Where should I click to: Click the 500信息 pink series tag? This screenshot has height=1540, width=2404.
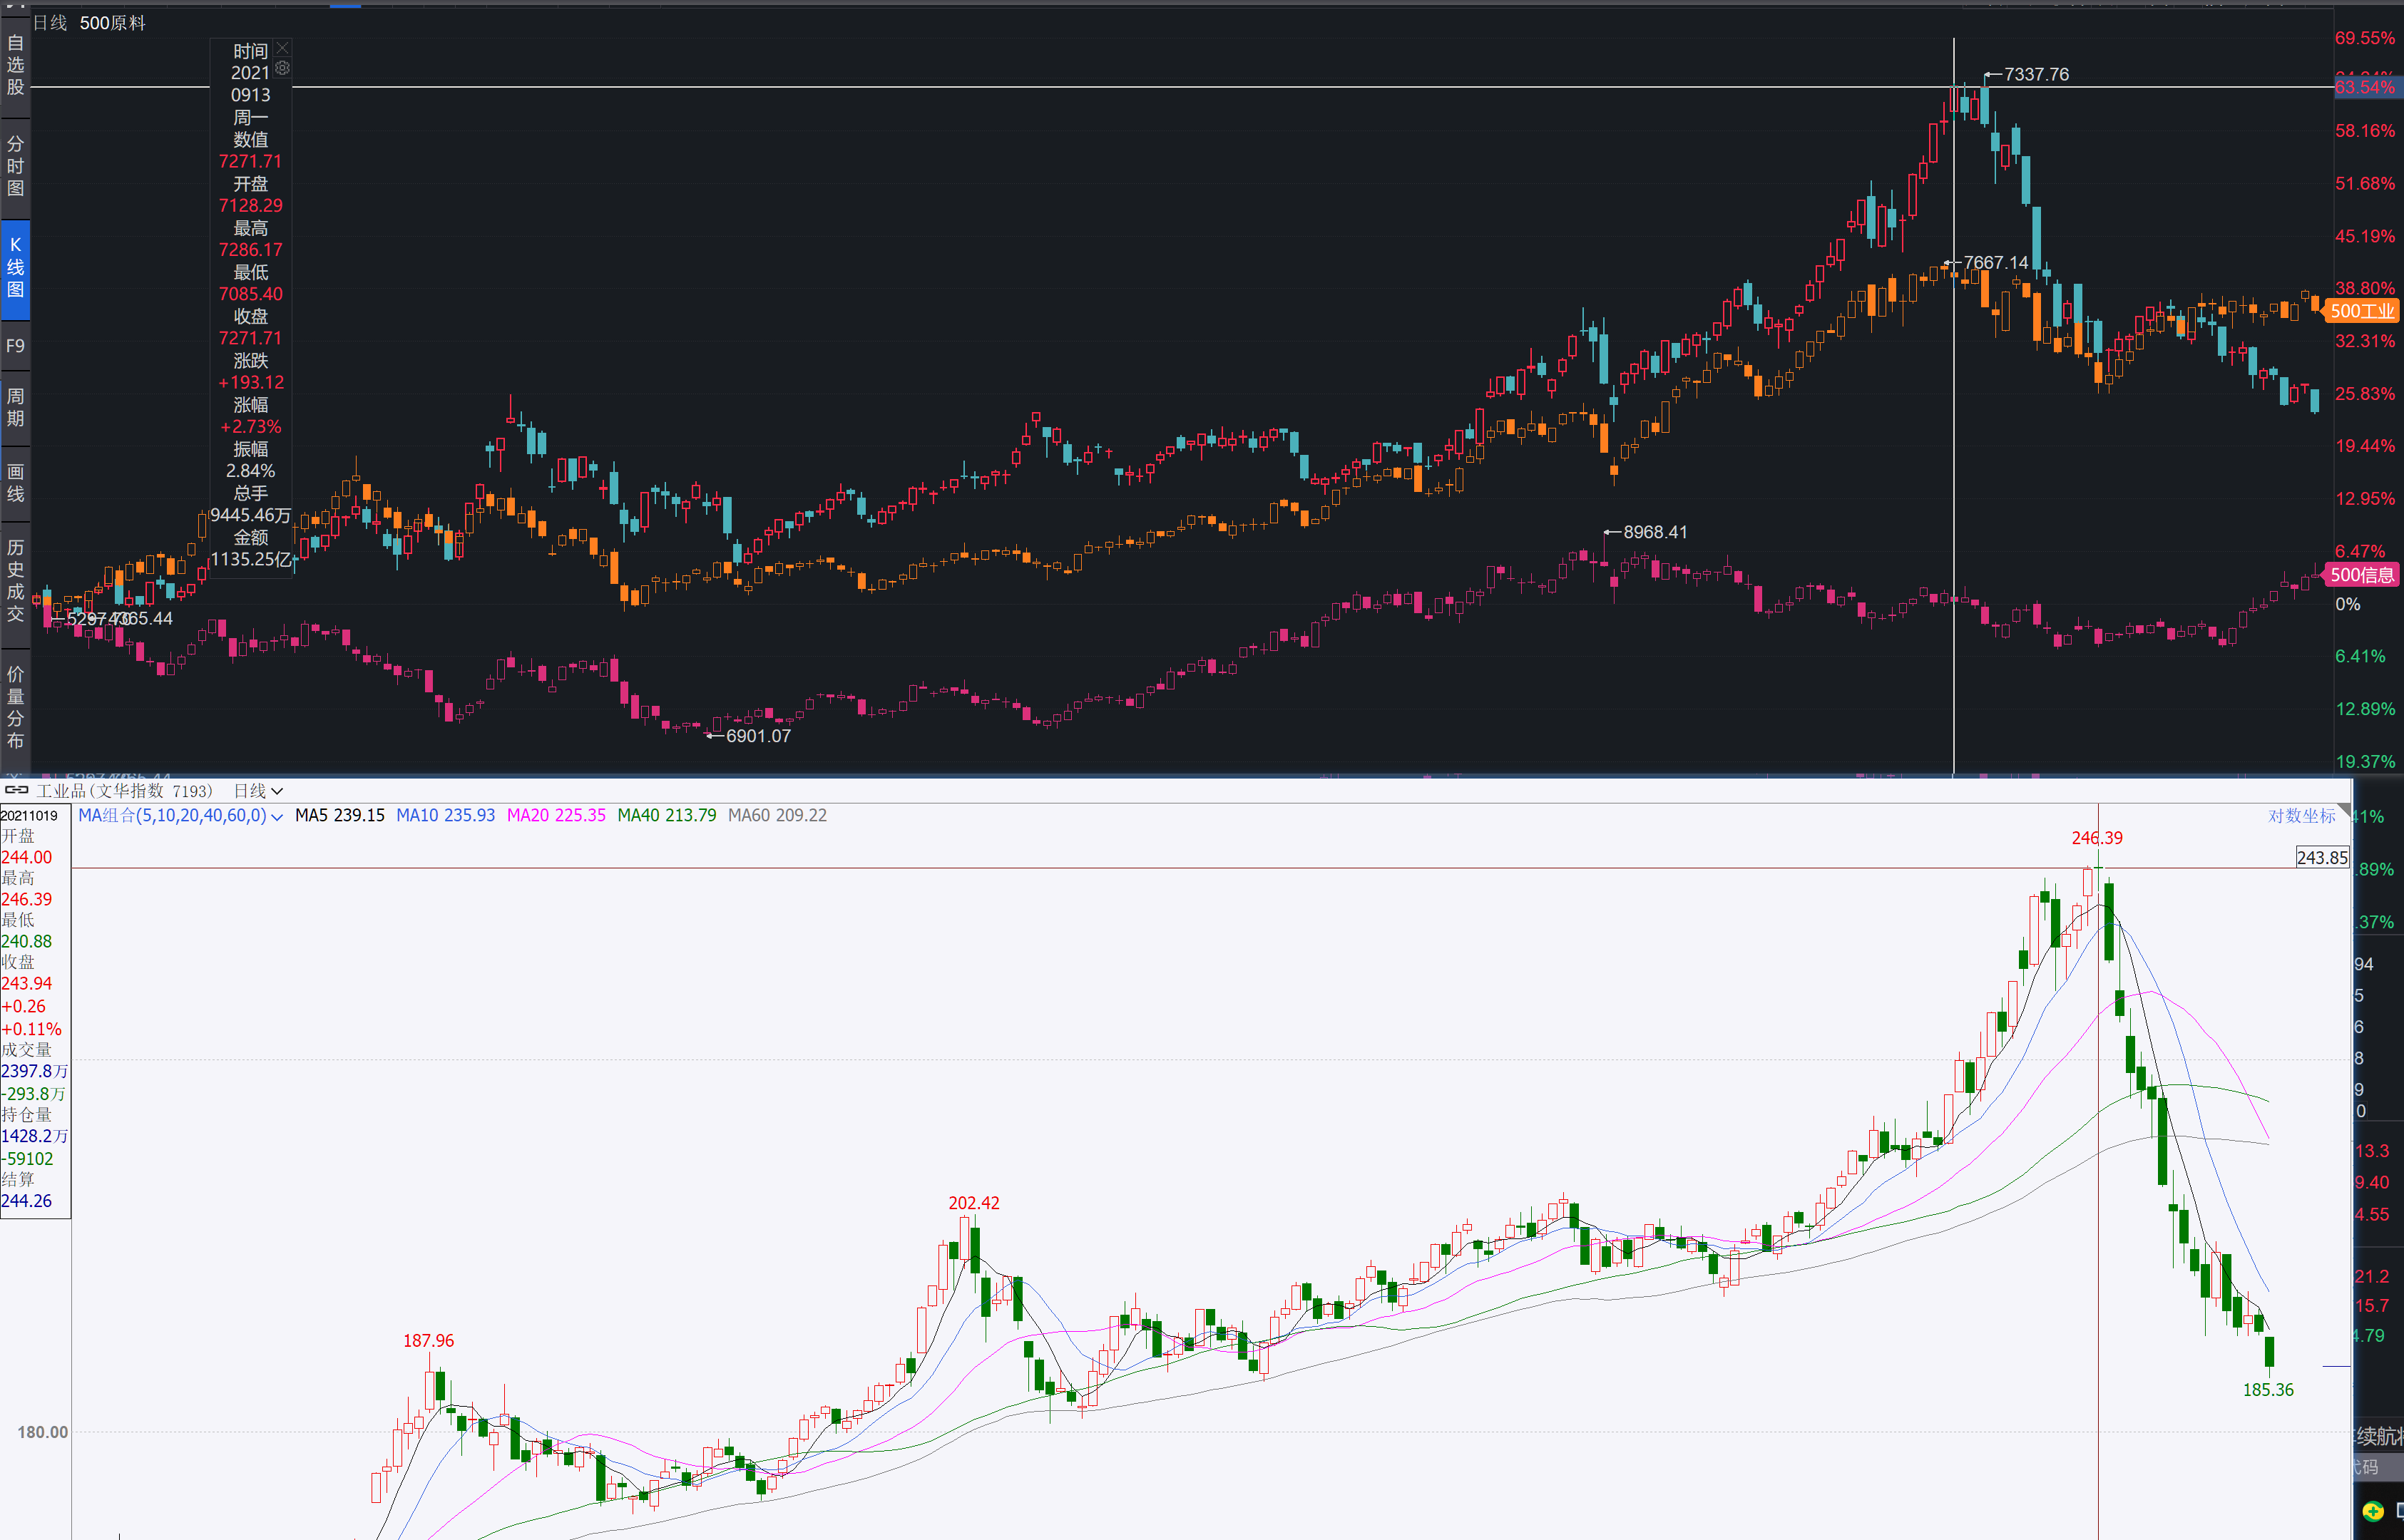[x=2361, y=575]
